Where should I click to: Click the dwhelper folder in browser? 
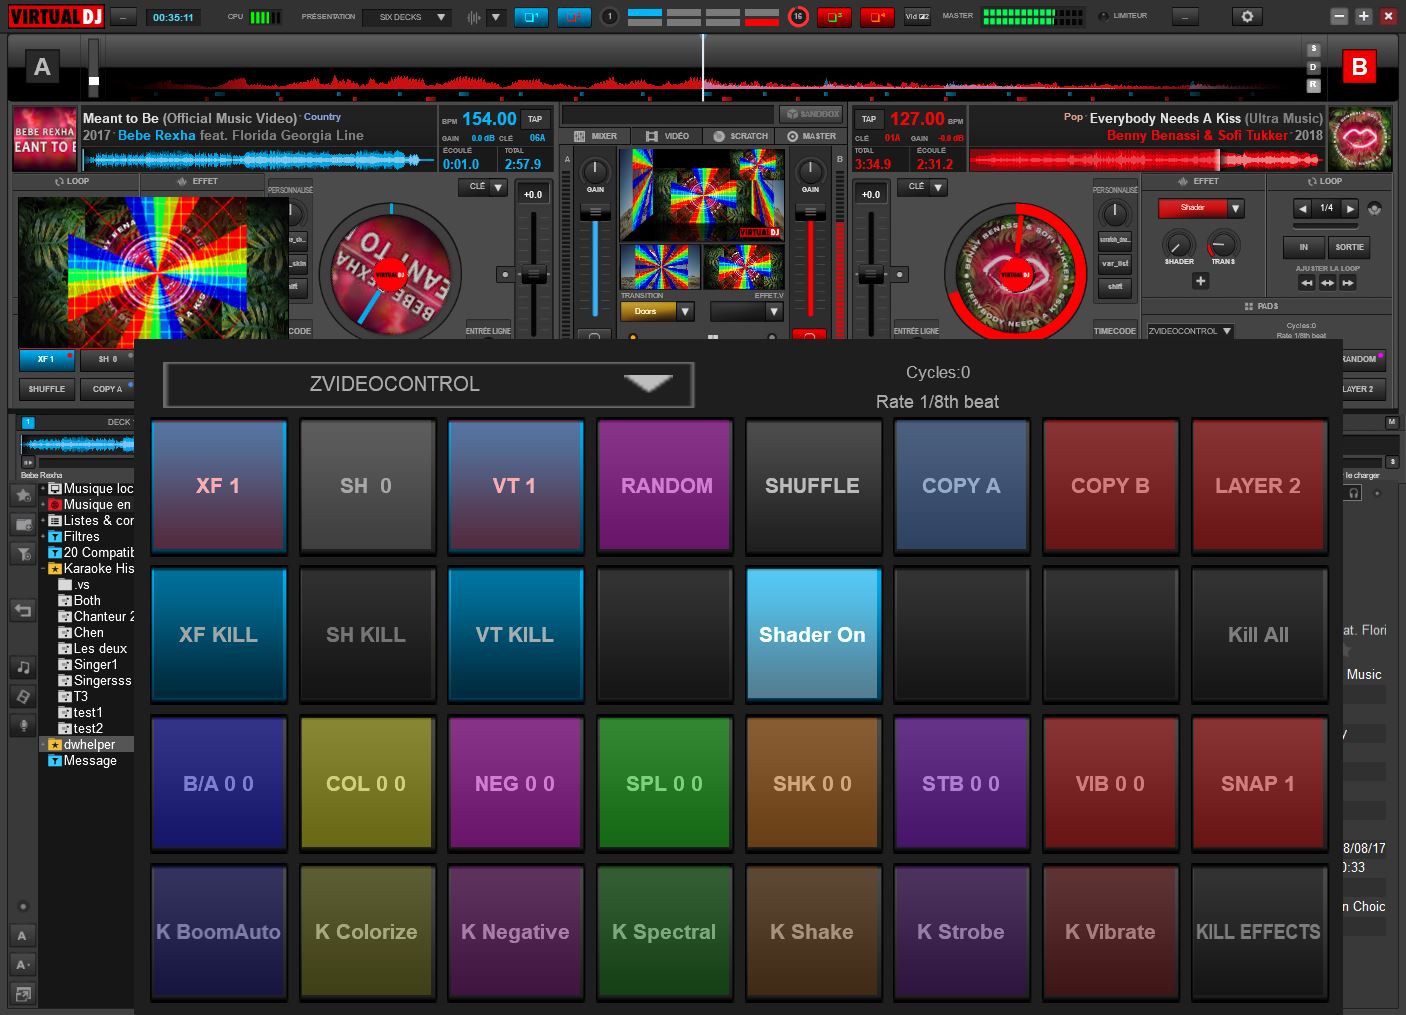point(90,744)
